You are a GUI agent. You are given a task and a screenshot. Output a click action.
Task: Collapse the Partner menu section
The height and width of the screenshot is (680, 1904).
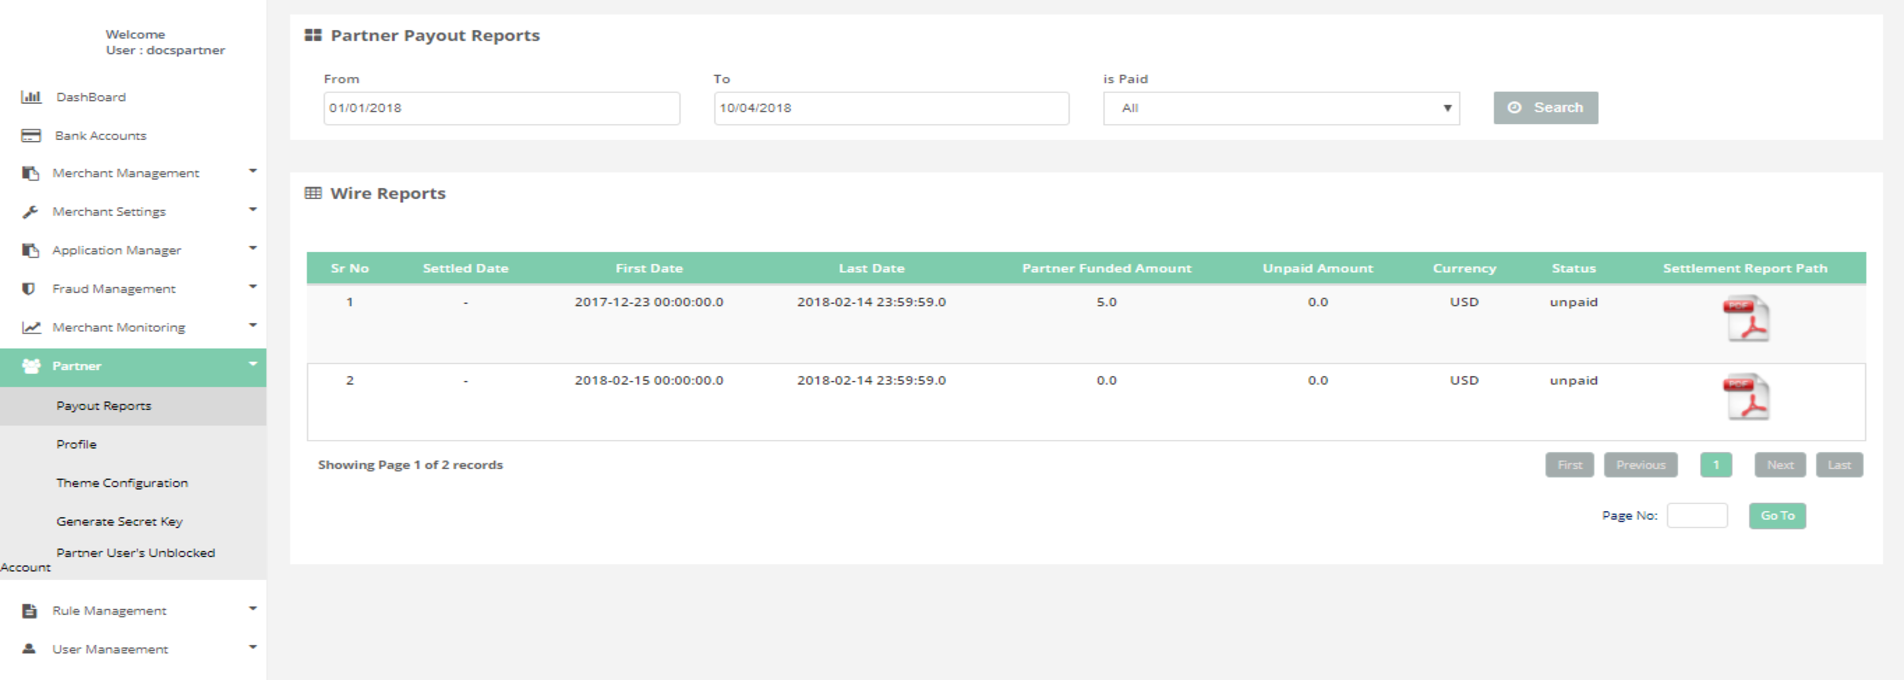(253, 364)
